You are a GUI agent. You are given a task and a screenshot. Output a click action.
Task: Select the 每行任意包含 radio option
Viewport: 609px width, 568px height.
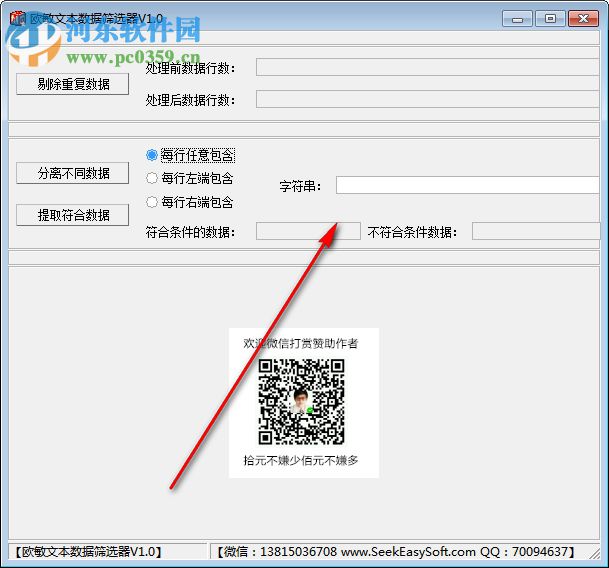pyautogui.click(x=190, y=155)
